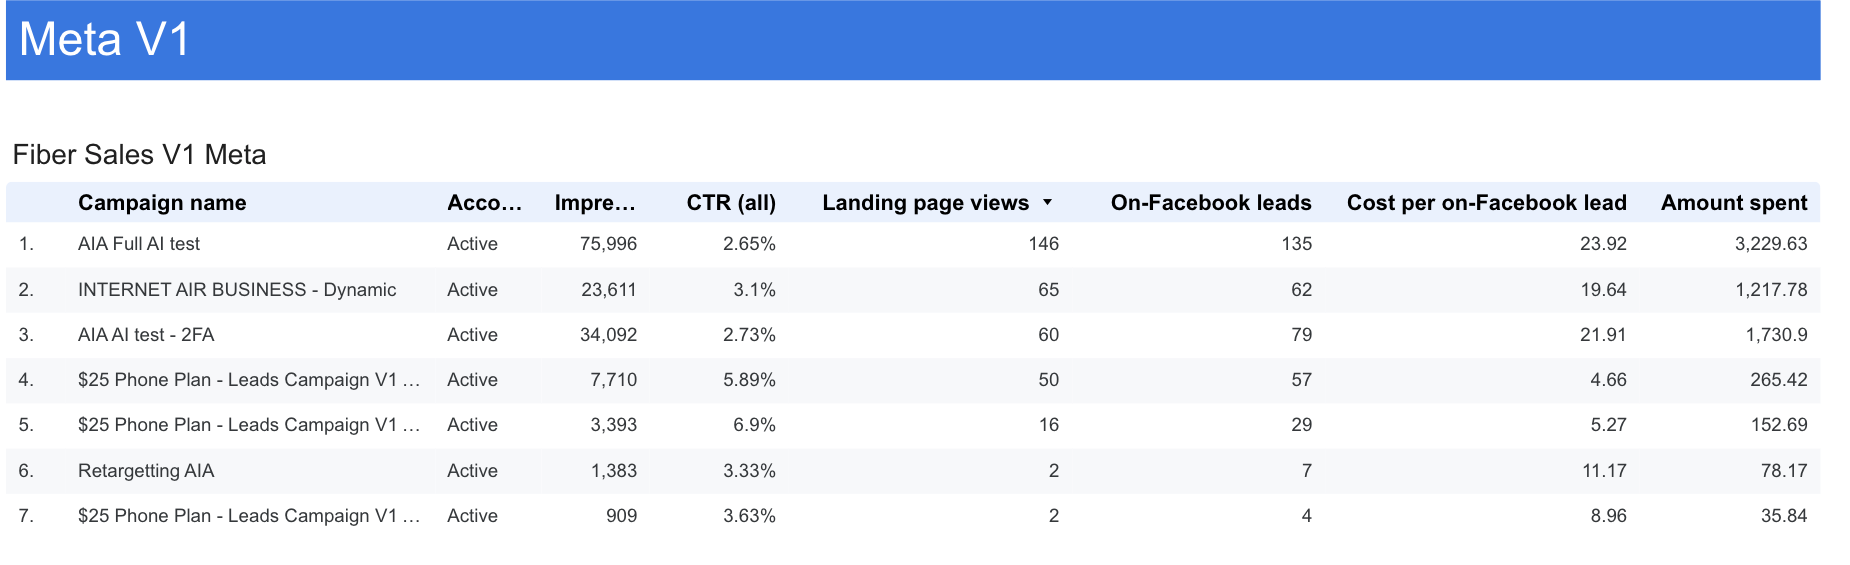Screen dimensions: 1850x565
Task: Click amount spent value 35.84
Action: (x=1785, y=516)
